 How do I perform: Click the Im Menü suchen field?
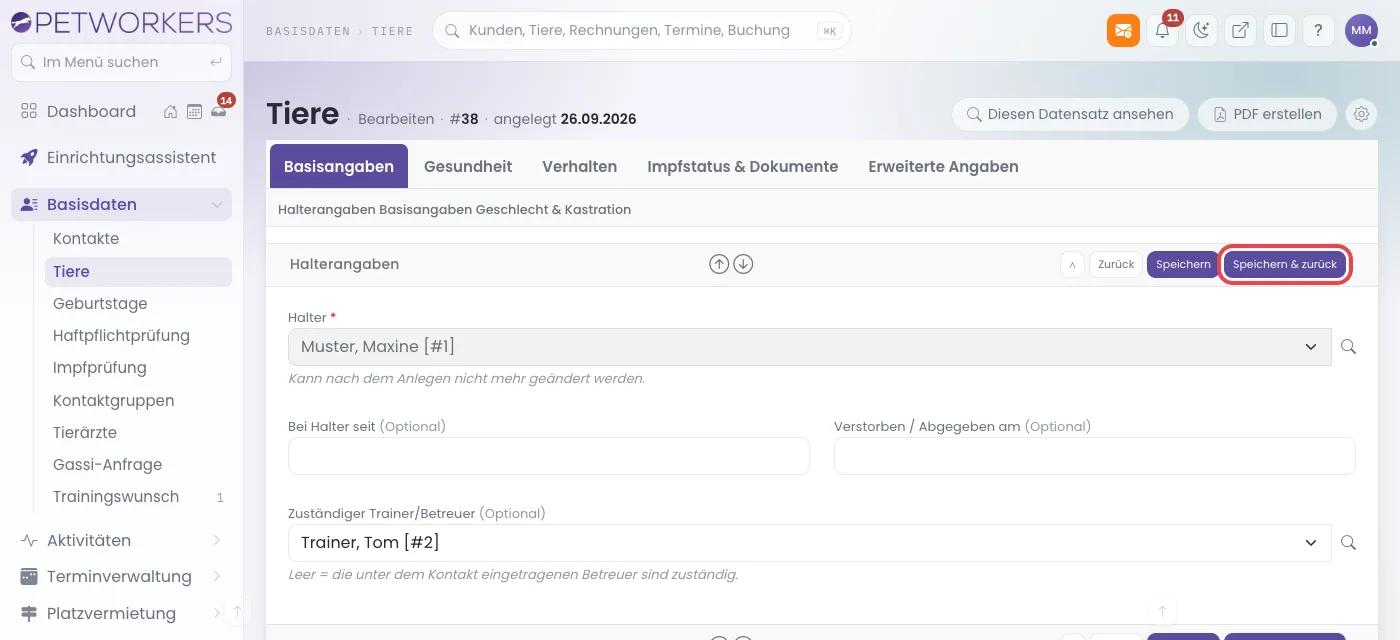pyautogui.click(x=121, y=62)
